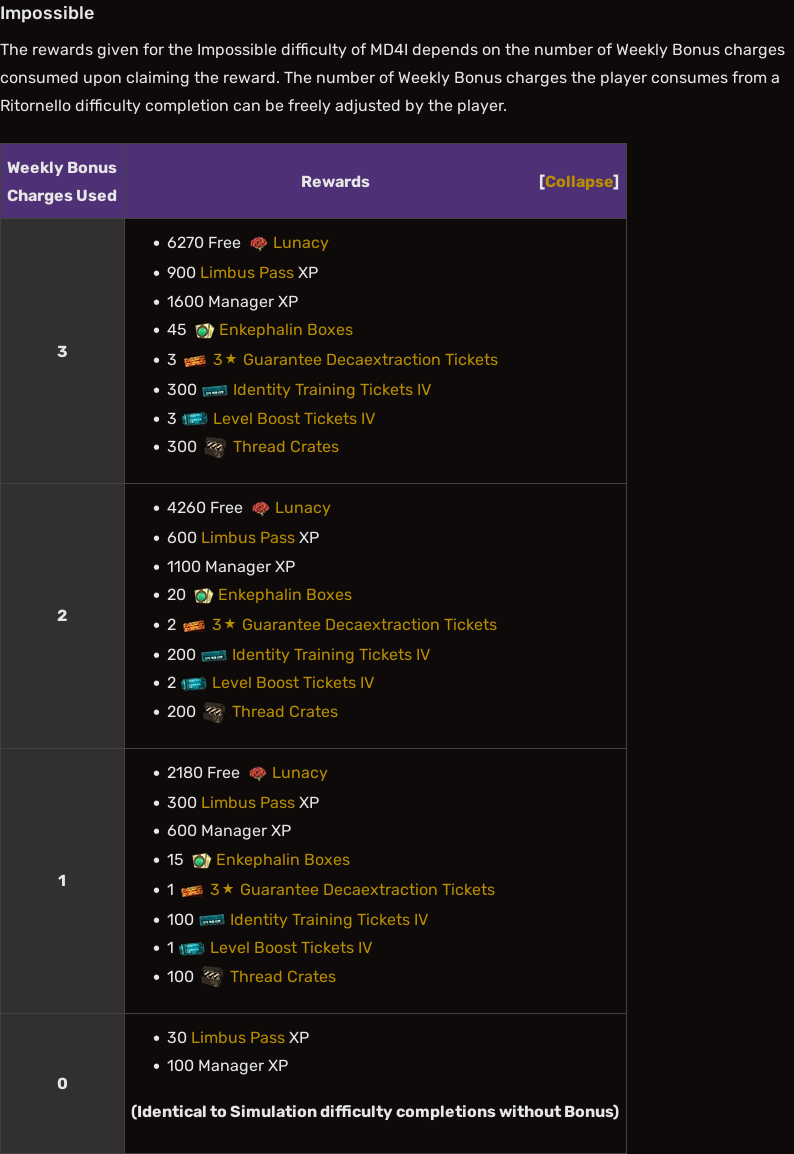The height and width of the screenshot is (1154, 794).
Task: Click the Thread Crates icon beside 100
Action: [x=212, y=977]
